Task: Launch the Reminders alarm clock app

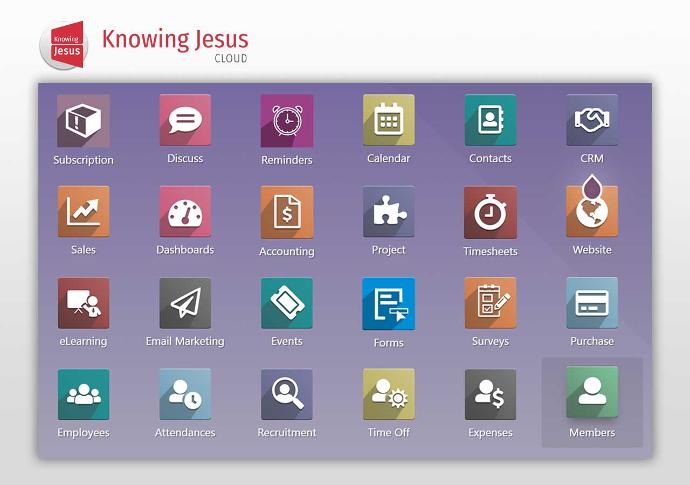Action: tap(287, 121)
